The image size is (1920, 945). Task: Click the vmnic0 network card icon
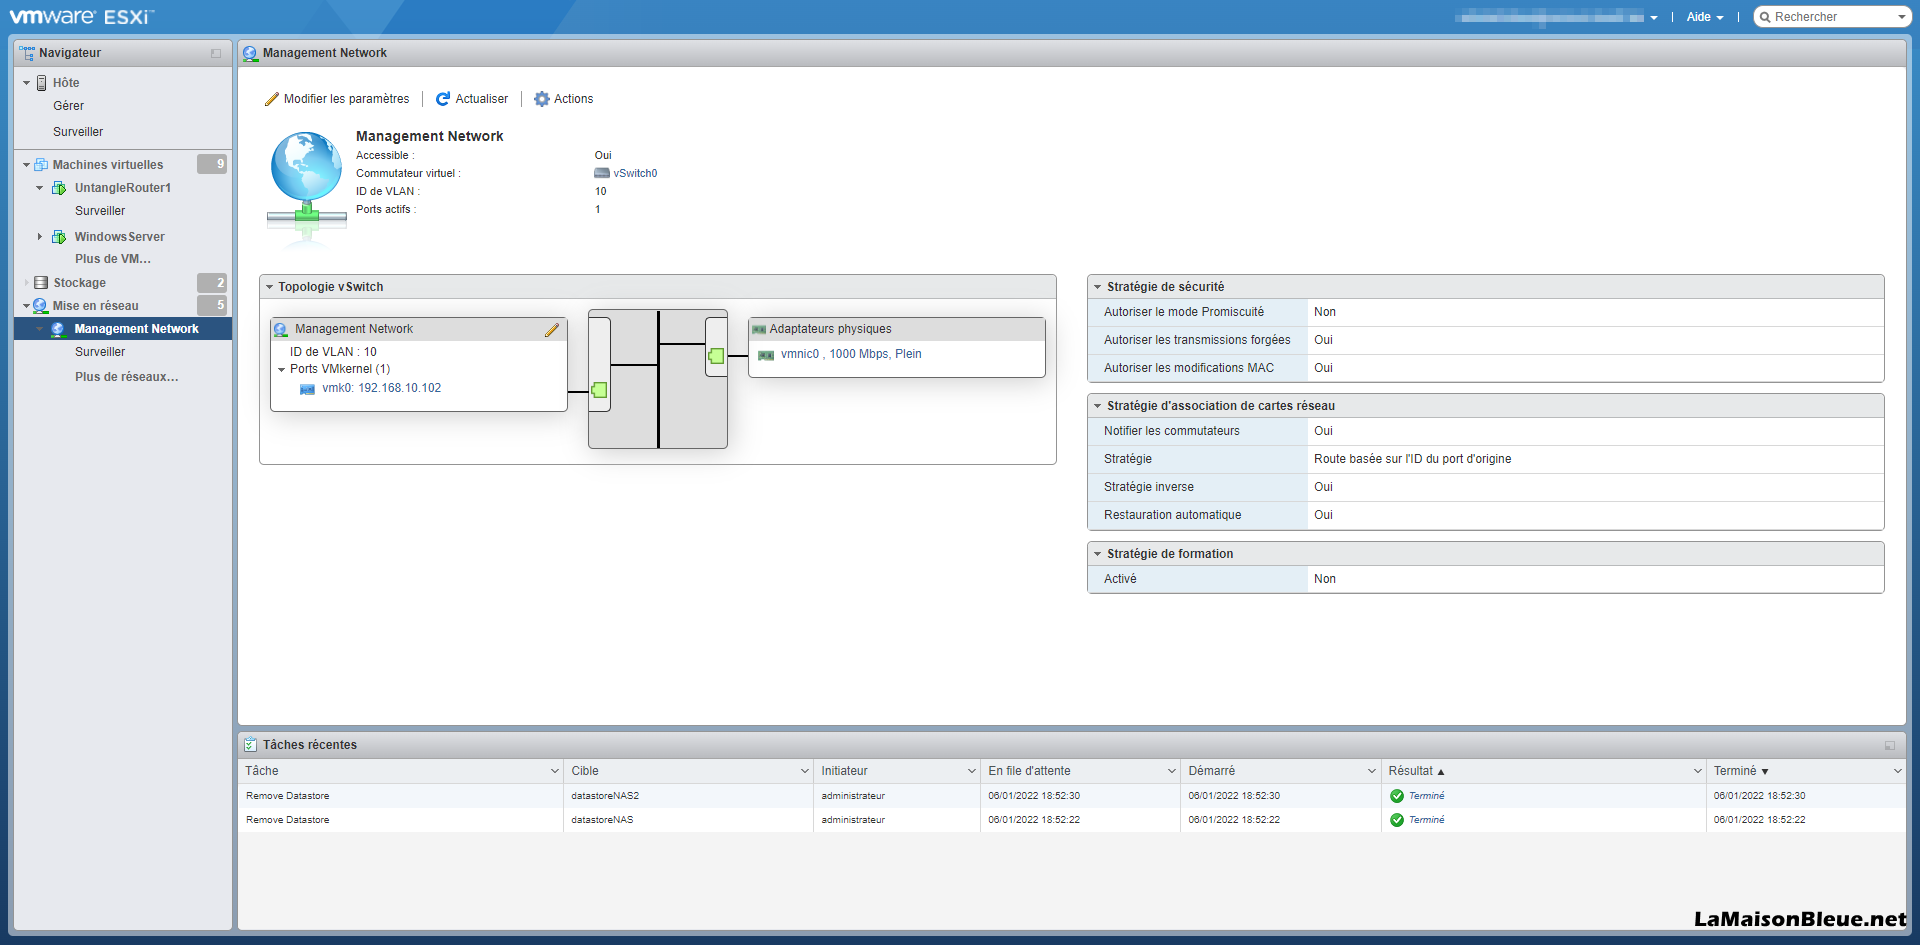point(766,355)
